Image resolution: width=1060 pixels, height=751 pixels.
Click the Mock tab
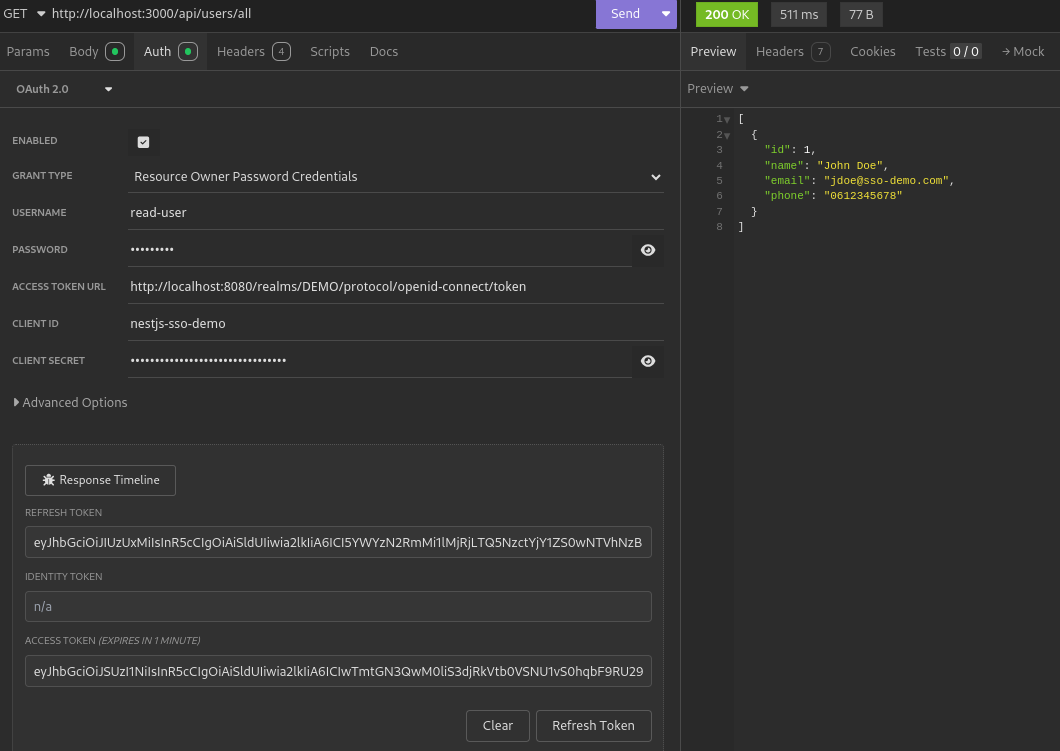(1023, 51)
